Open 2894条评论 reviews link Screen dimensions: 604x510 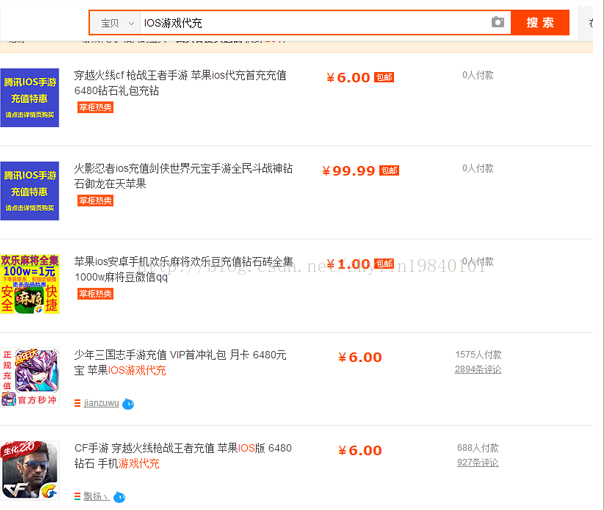(x=478, y=369)
